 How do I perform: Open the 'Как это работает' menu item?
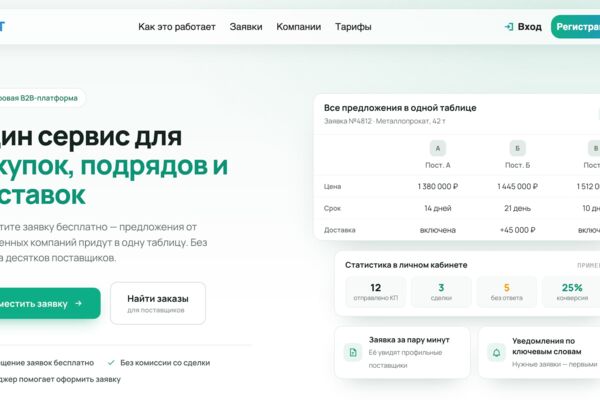[177, 27]
